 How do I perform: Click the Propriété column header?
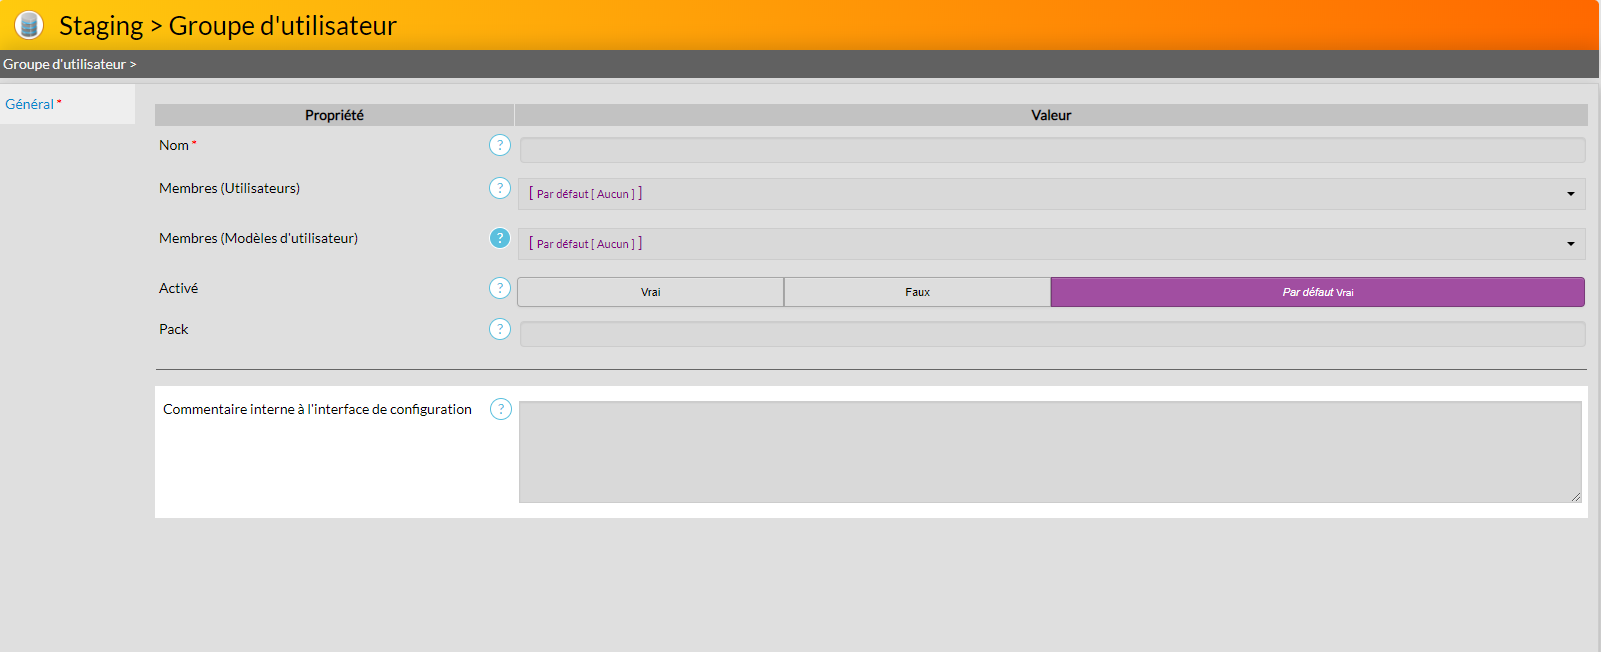tap(334, 115)
